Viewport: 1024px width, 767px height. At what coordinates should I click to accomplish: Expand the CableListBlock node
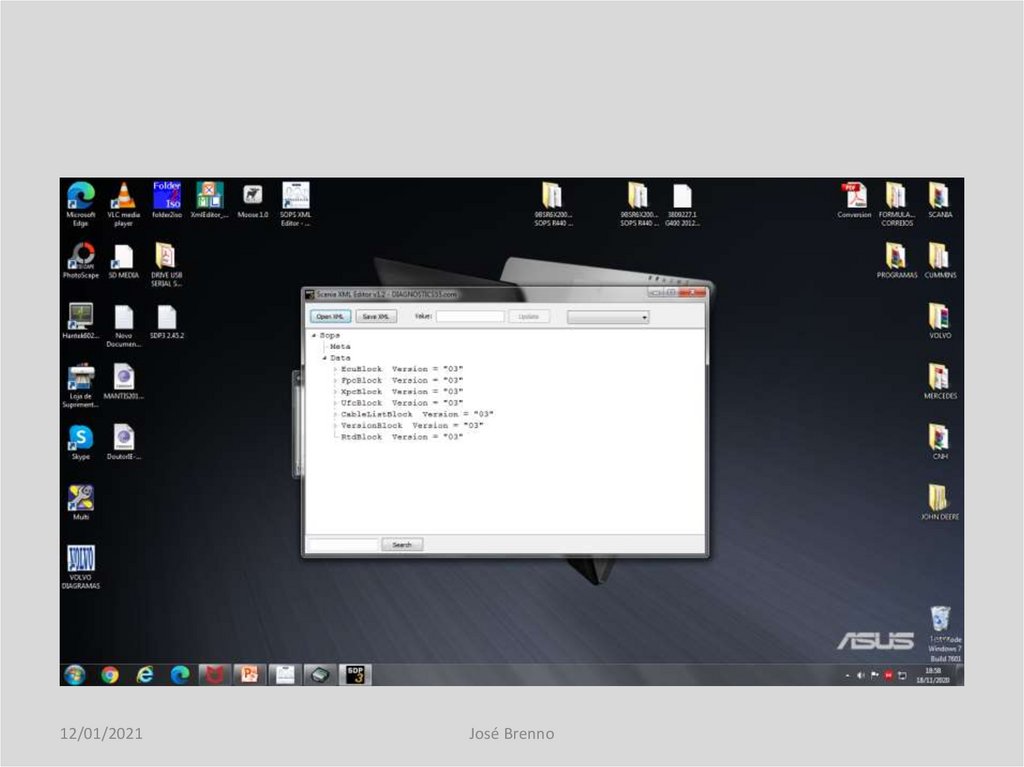pos(335,414)
